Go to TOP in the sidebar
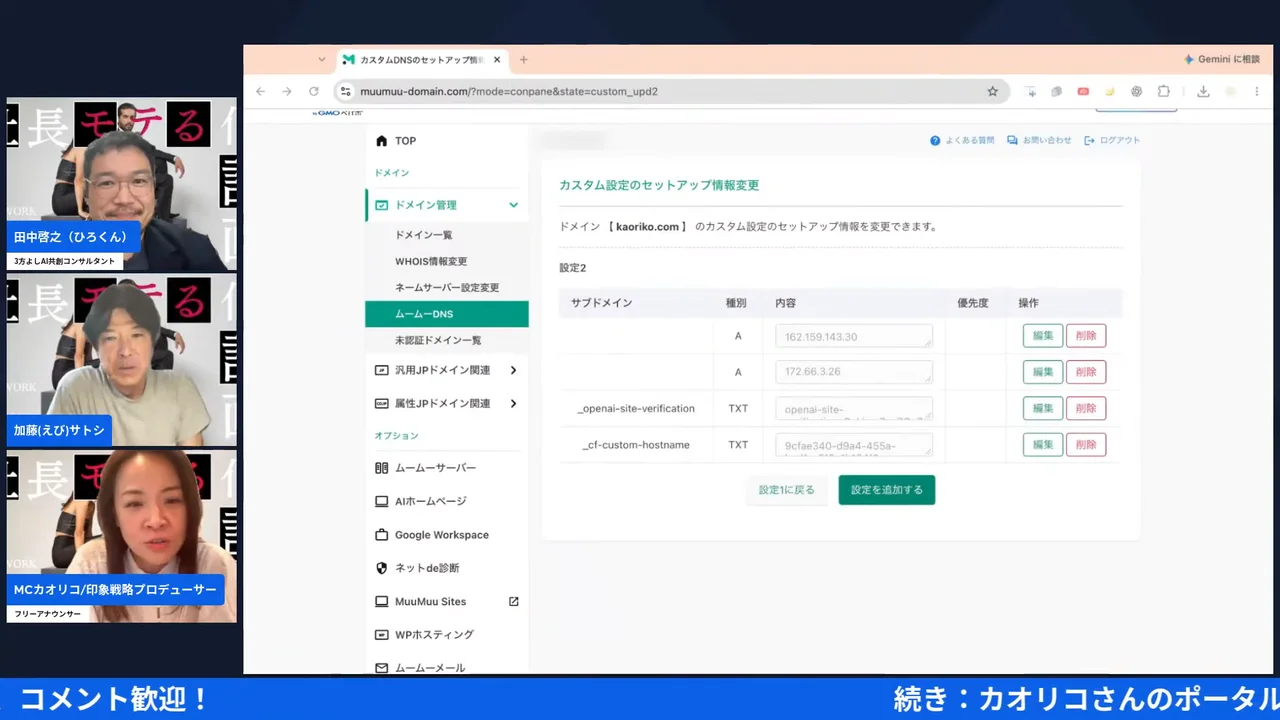This screenshot has height=720, width=1280. [x=405, y=141]
